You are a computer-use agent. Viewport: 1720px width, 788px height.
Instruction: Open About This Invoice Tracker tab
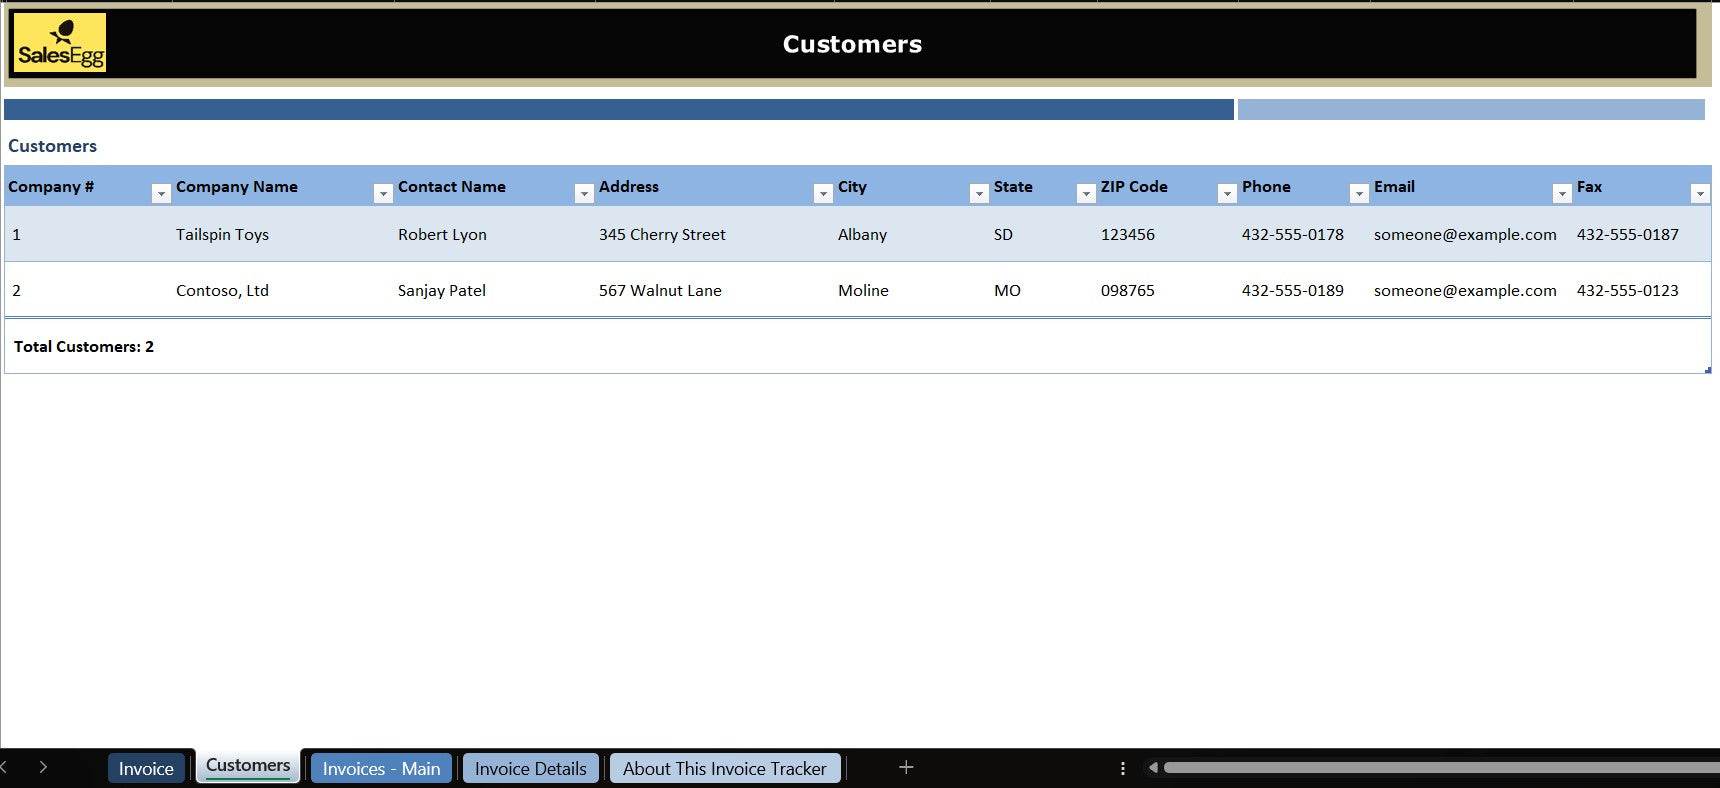724,768
